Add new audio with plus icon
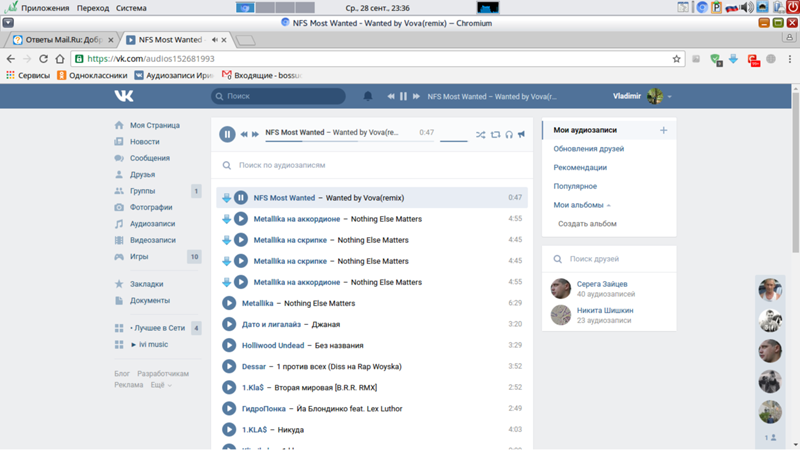 (663, 130)
